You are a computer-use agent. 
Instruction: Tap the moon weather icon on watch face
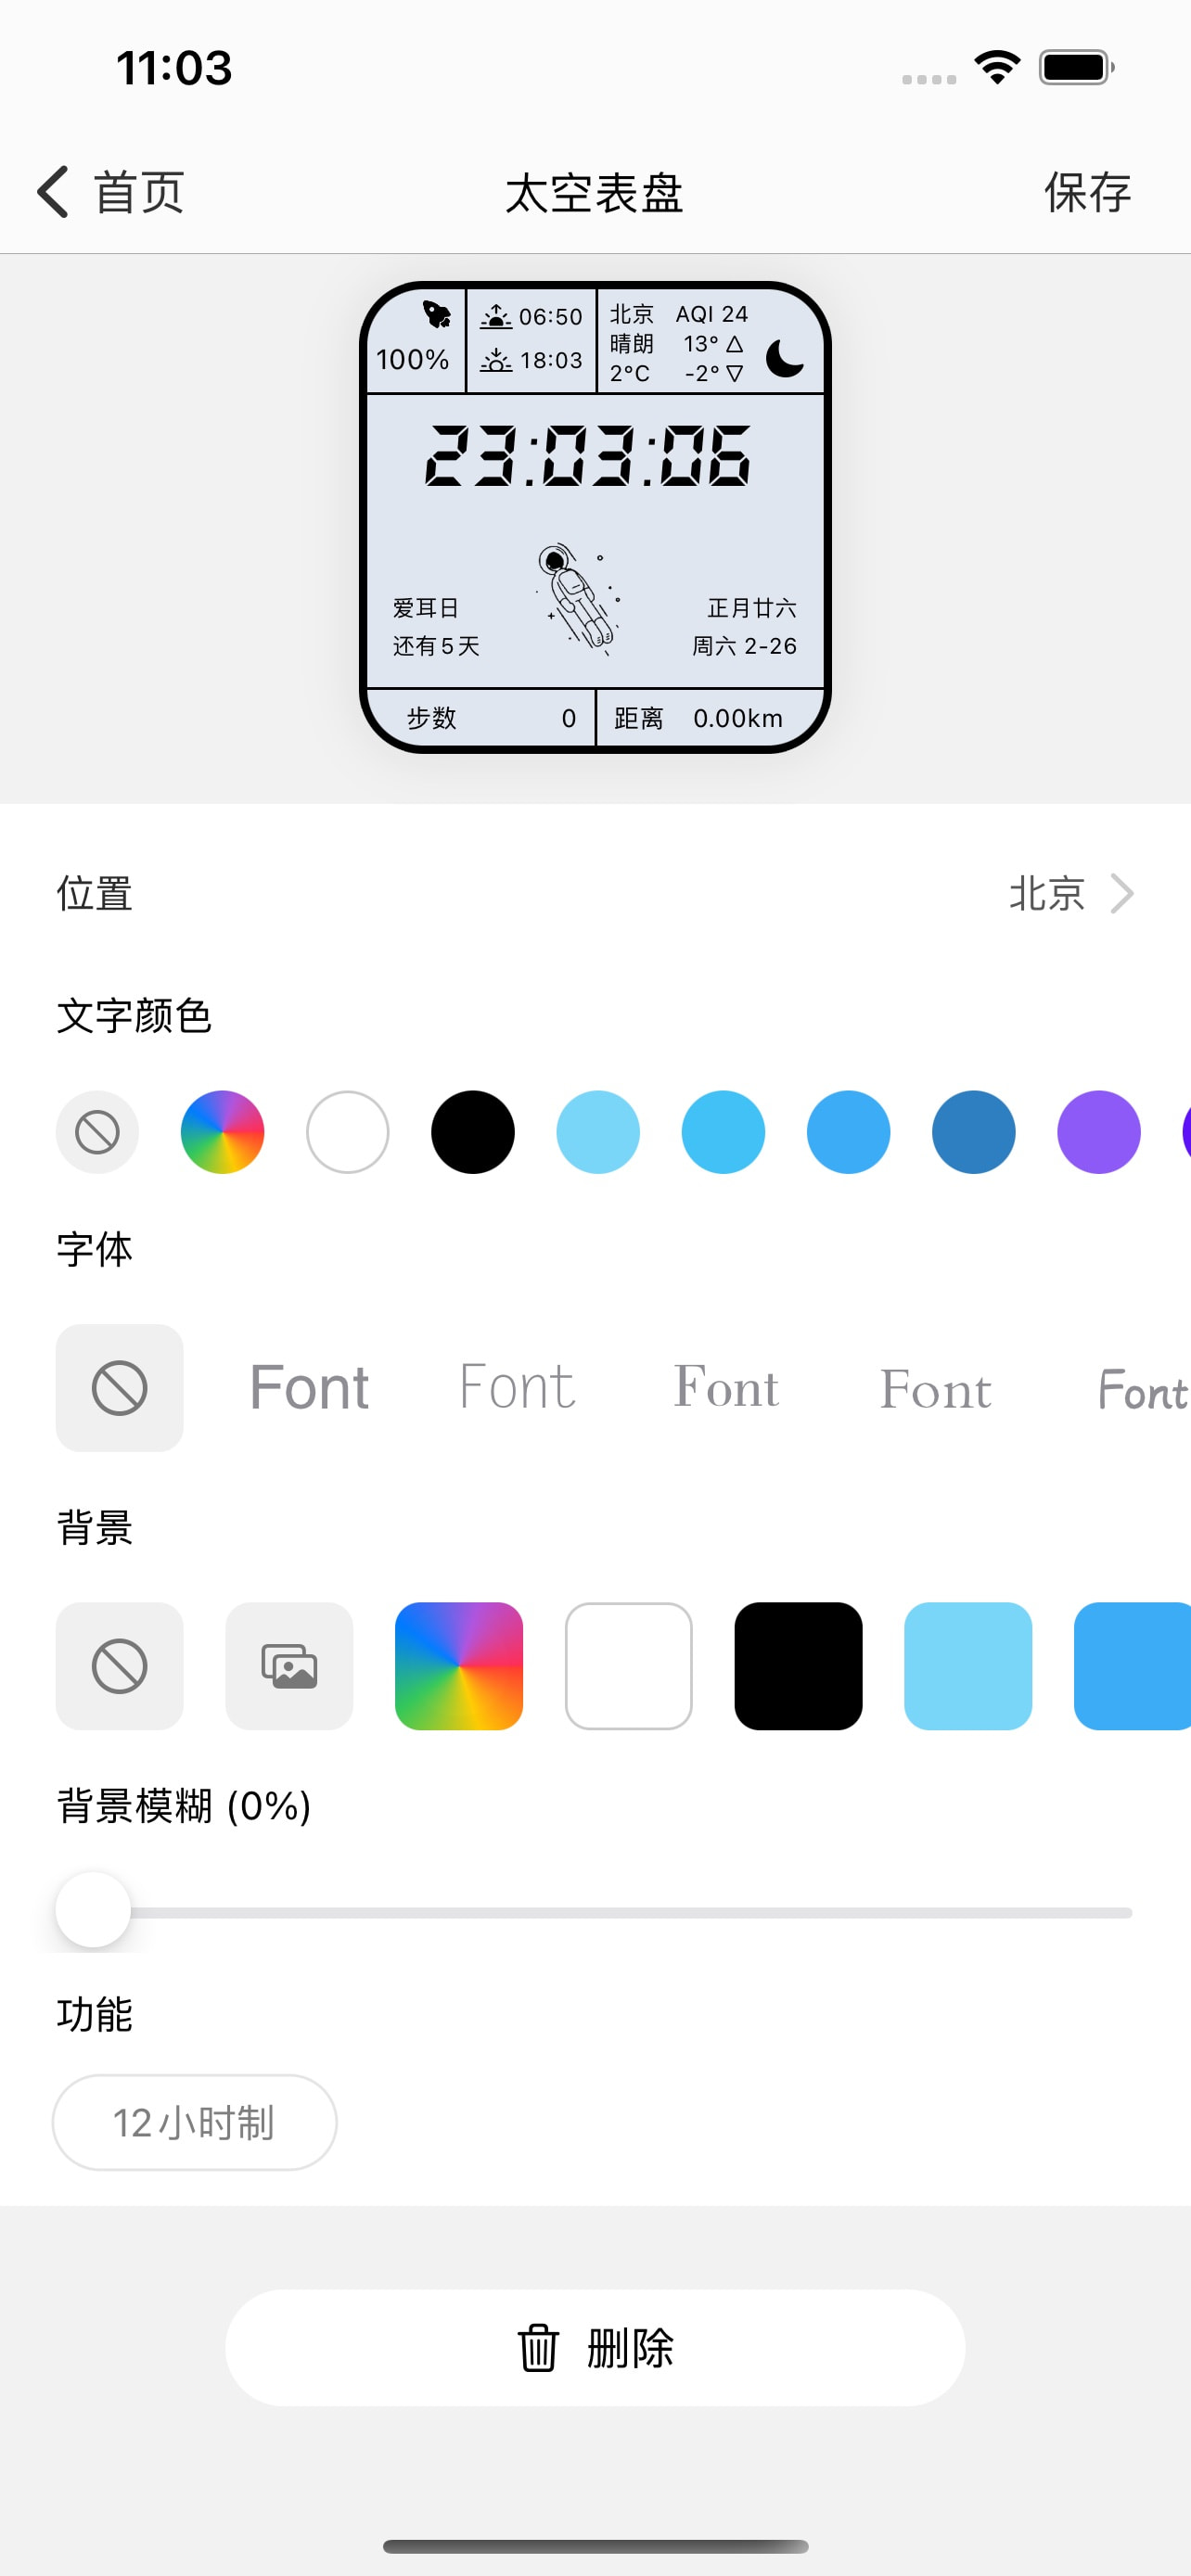pyautogui.click(x=785, y=357)
